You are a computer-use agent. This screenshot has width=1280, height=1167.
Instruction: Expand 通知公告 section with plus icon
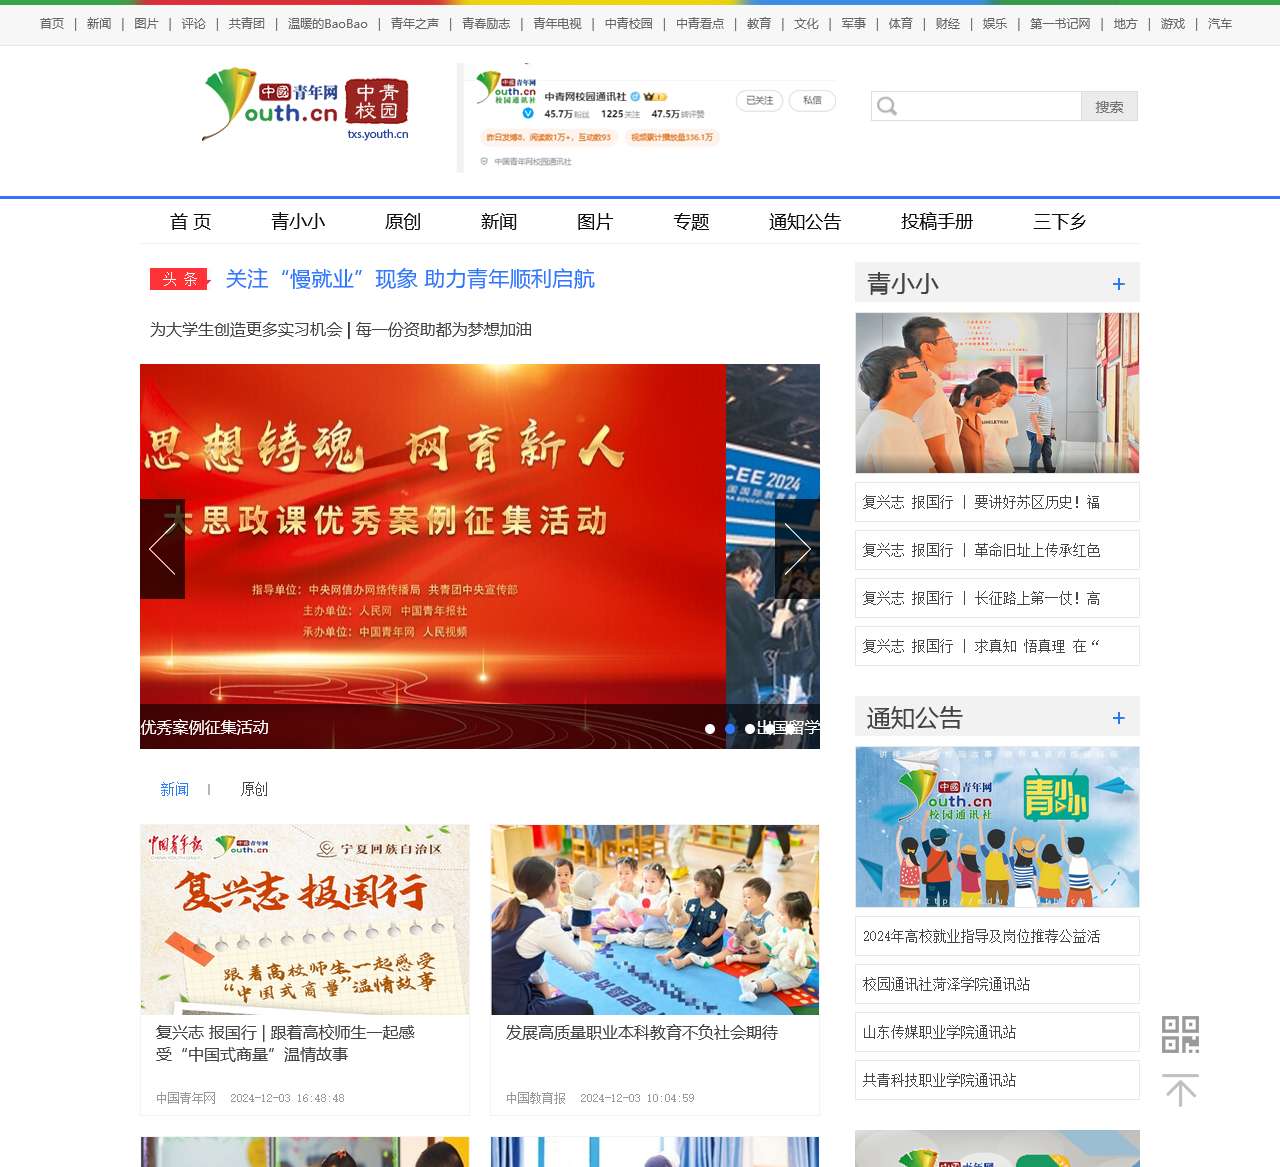click(x=1119, y=718)
